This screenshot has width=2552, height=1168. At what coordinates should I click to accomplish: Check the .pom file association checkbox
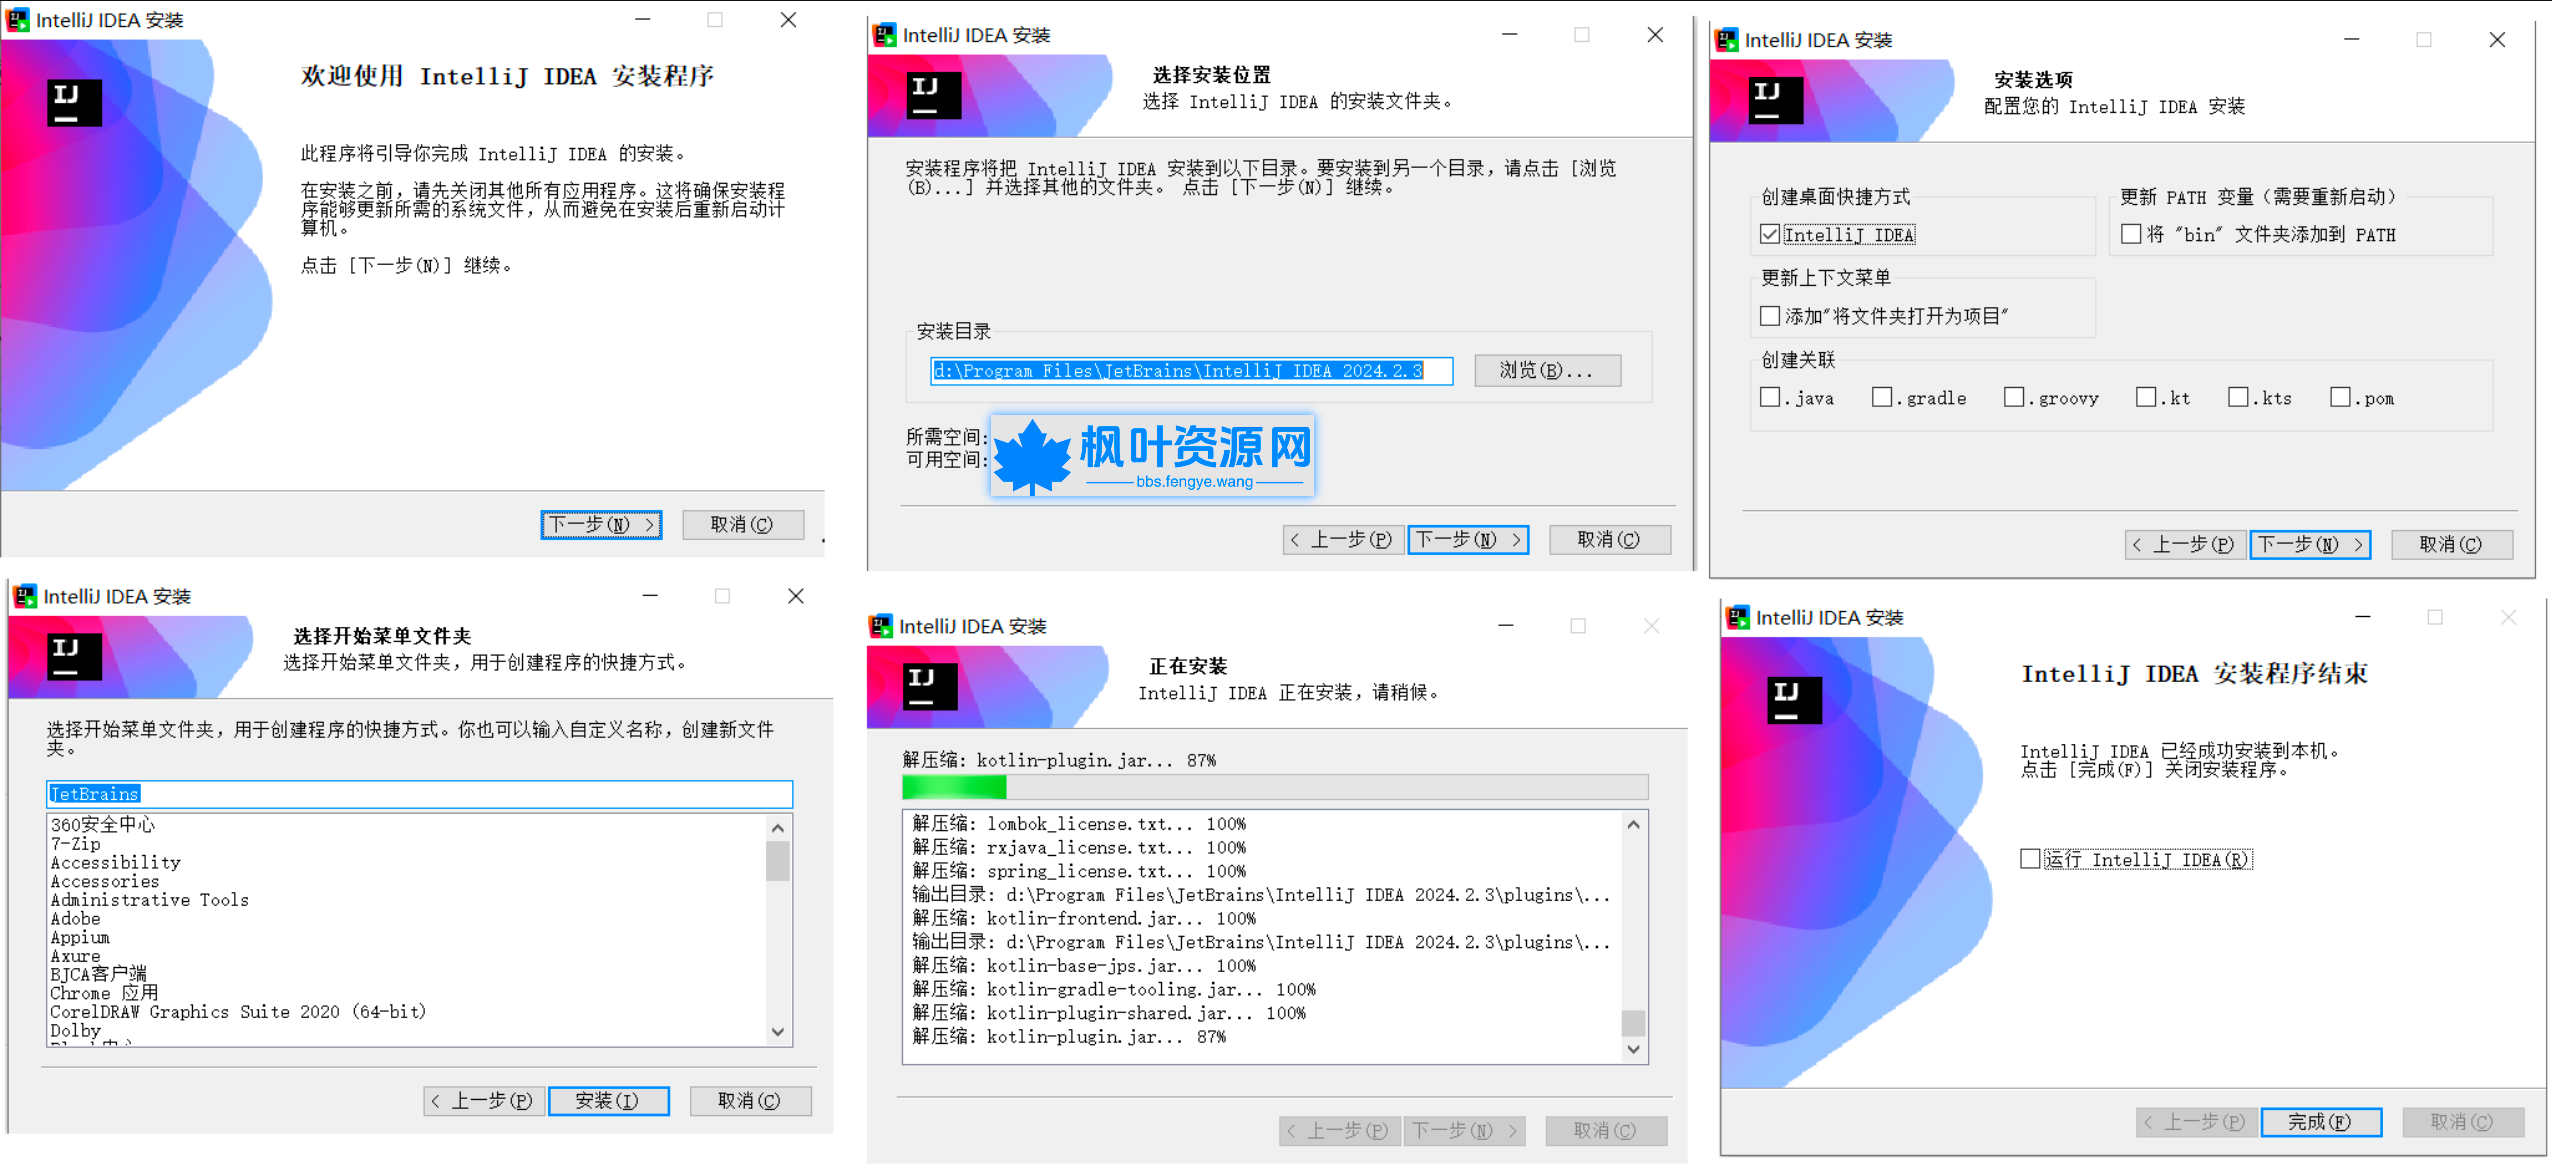pos(2339,397)
